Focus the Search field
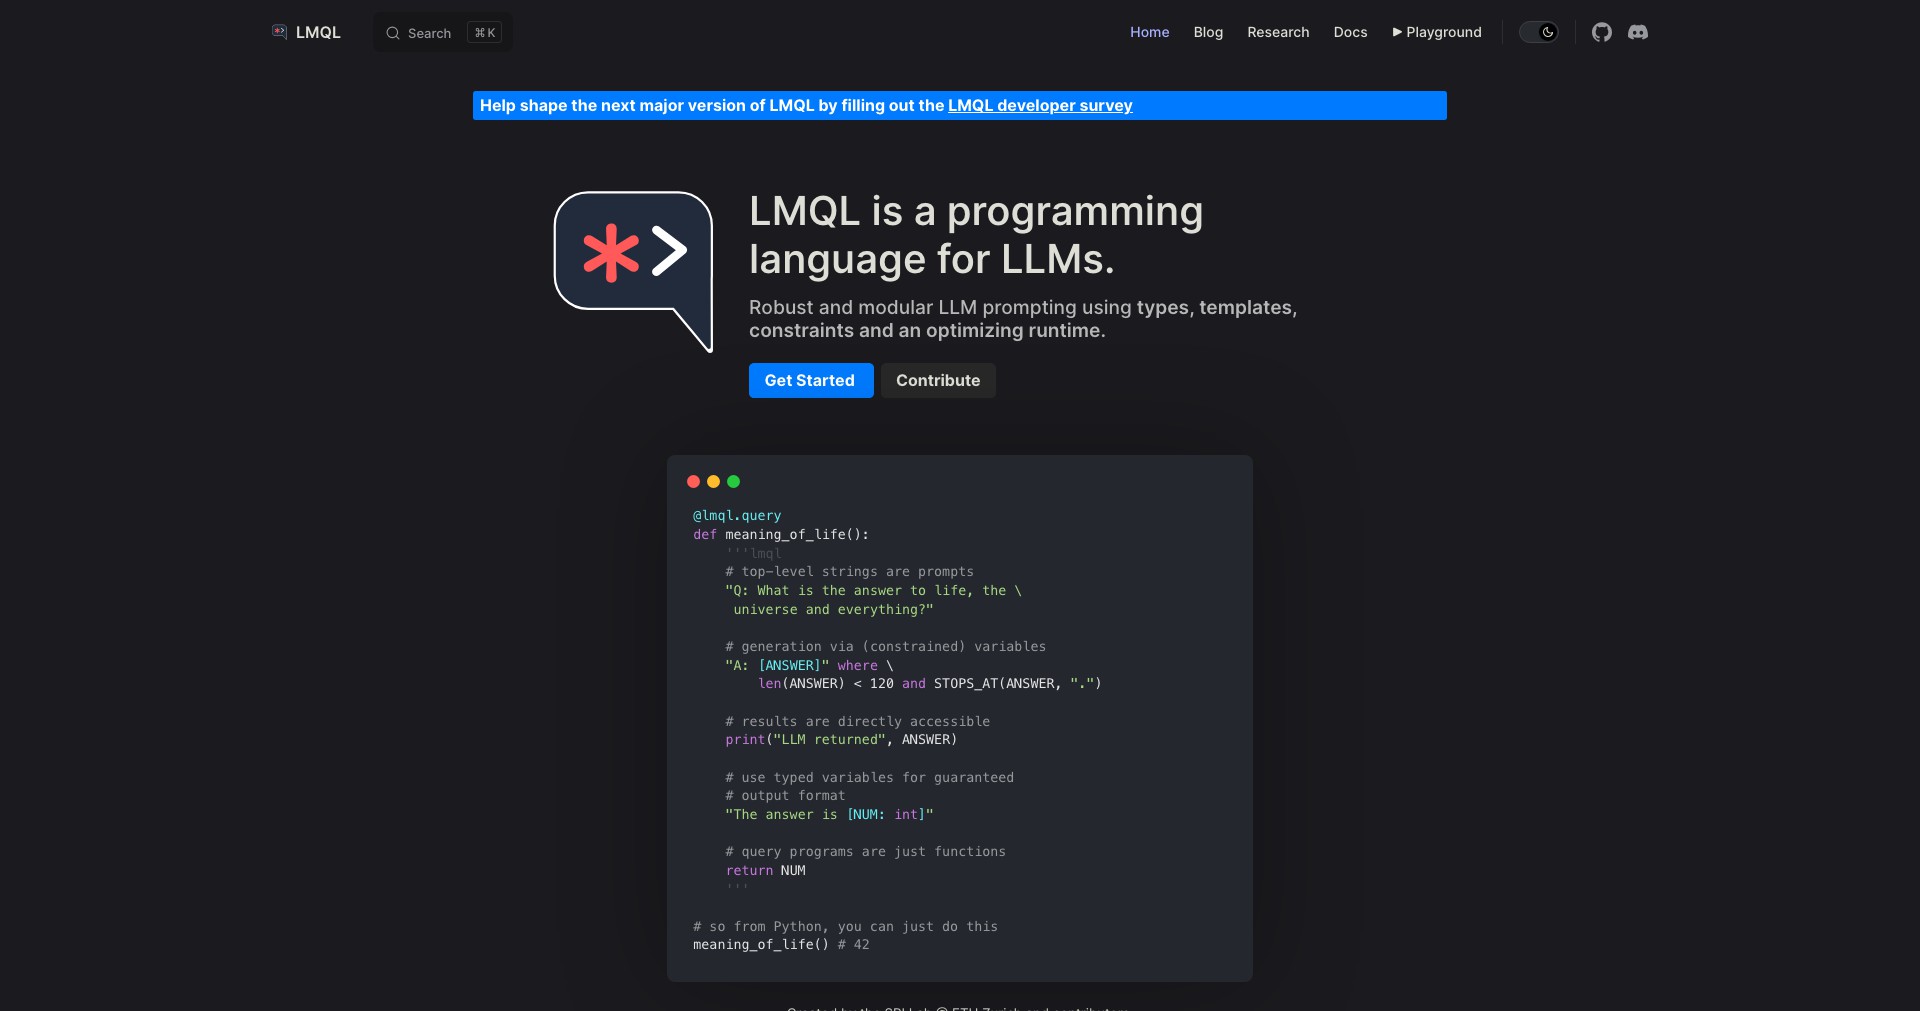Screen dimensions: 1920x1011 [443, 33]
